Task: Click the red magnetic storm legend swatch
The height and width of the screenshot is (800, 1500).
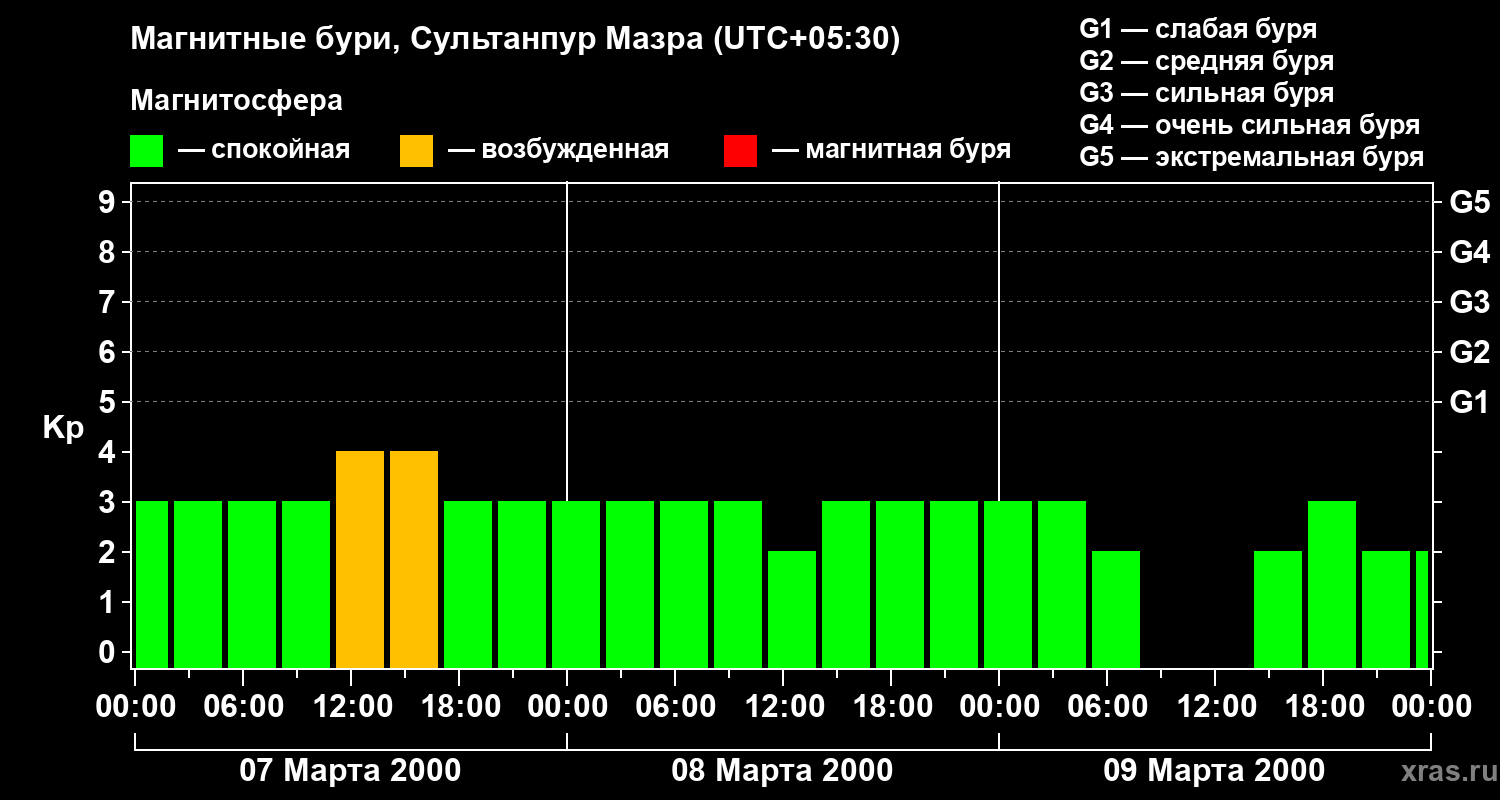Action: point(740,151)
